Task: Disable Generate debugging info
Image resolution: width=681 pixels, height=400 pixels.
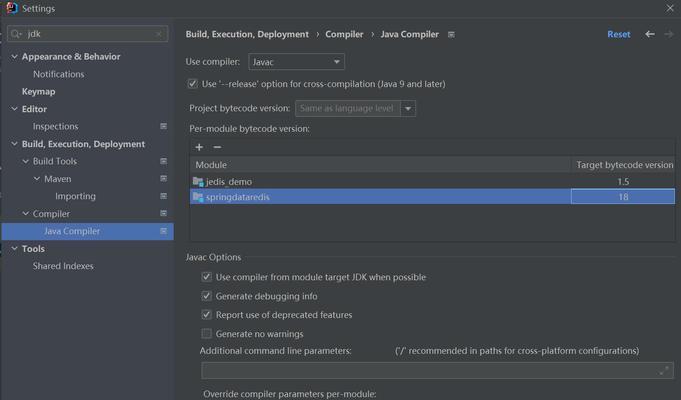Action: tap(206, 296)
